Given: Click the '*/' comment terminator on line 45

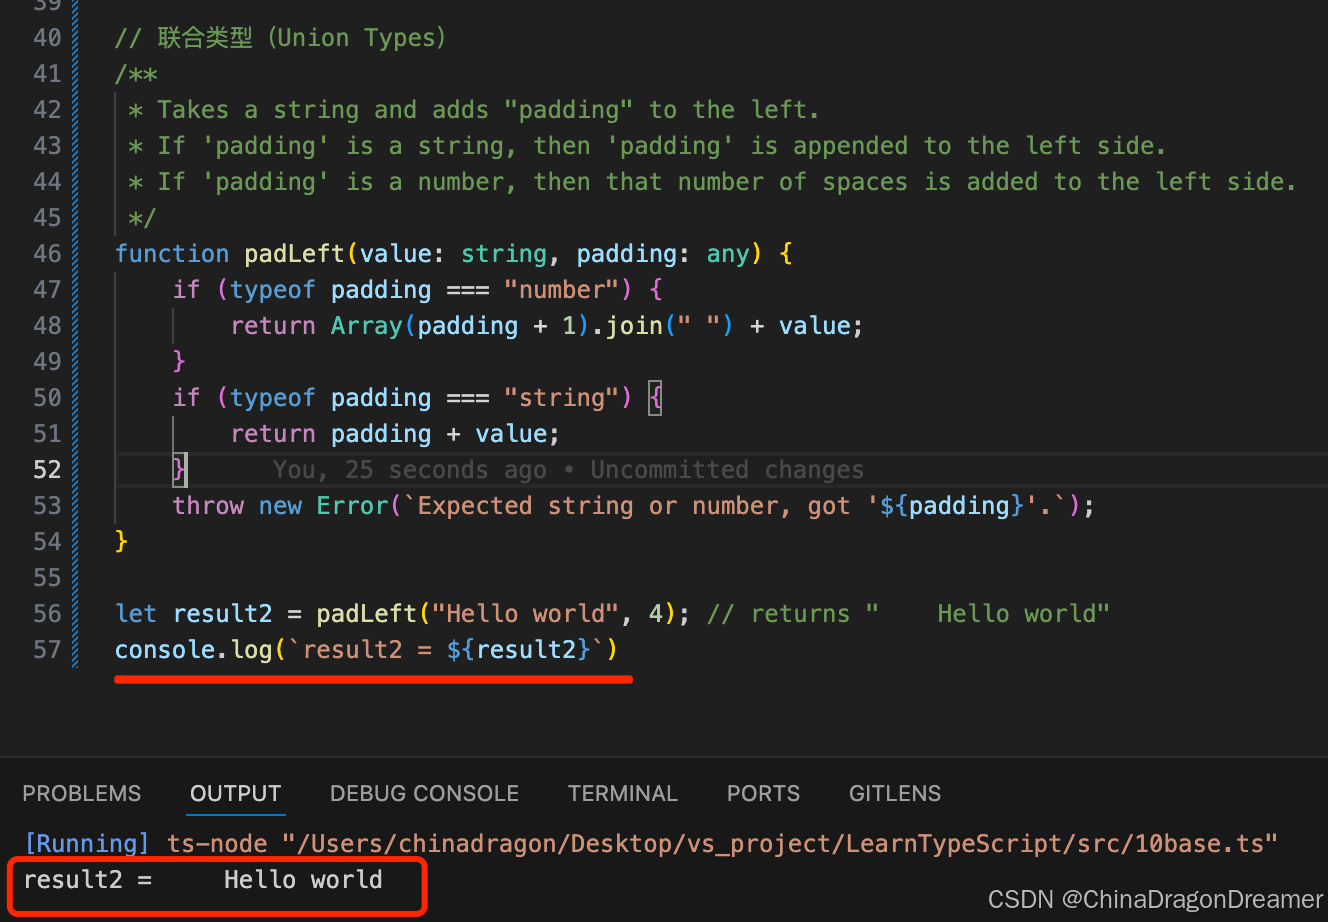Looking at the screenshot, I should [x=143, y=218].
